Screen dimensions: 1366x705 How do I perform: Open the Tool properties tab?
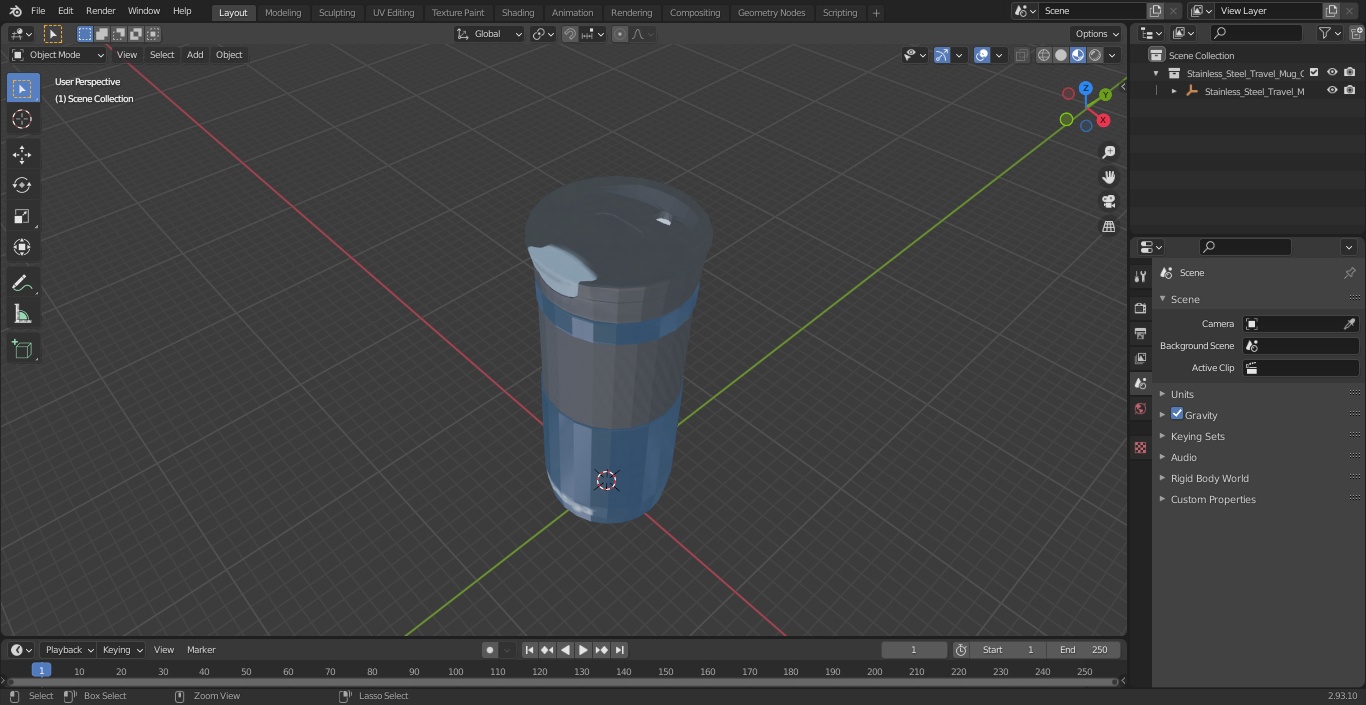tap(1140, 276)
